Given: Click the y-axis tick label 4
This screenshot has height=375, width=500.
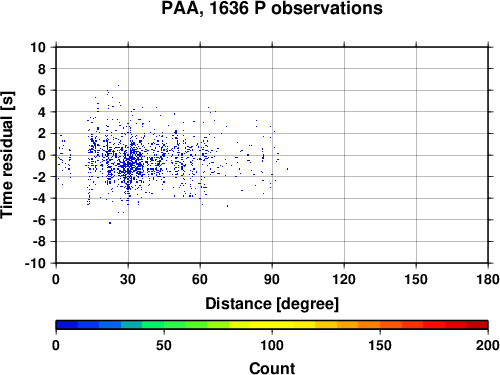Looking at the screenshot, I should 42,112.
